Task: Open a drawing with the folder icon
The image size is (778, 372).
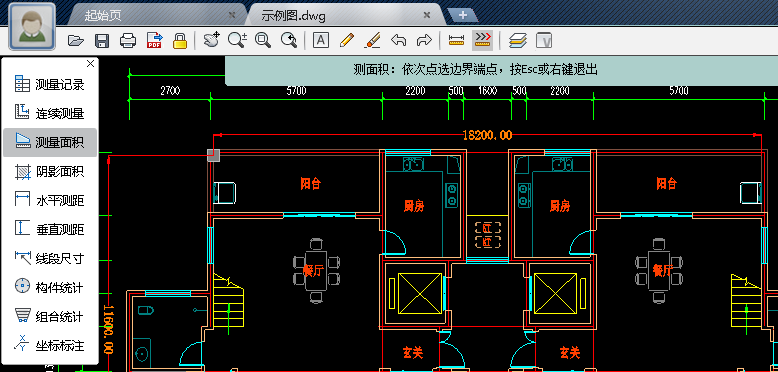Action: [x=76, y=41]
